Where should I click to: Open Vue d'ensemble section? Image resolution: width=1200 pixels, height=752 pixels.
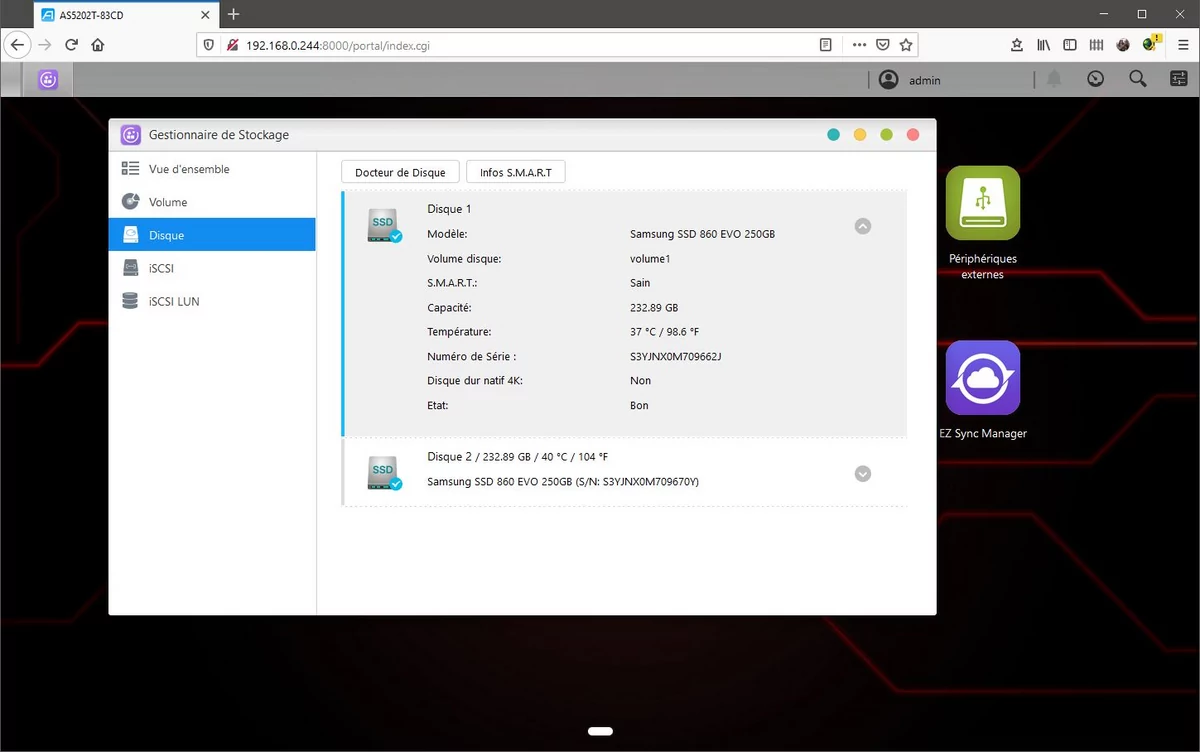click(212, 169)
